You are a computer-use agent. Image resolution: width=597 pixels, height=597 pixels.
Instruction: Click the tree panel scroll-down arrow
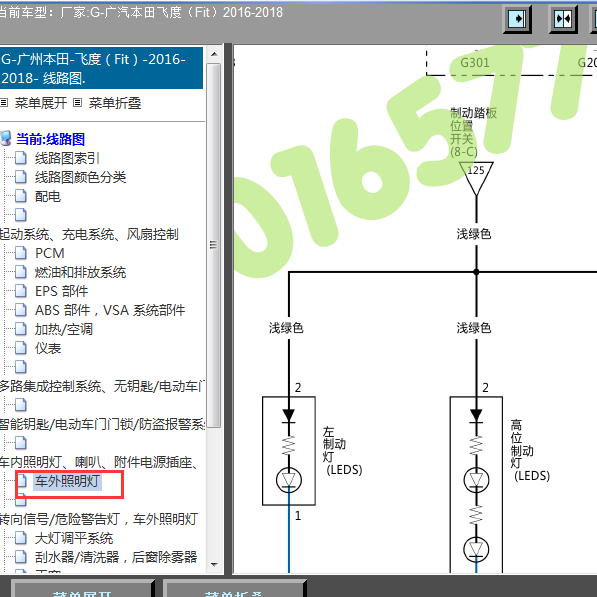214,565
